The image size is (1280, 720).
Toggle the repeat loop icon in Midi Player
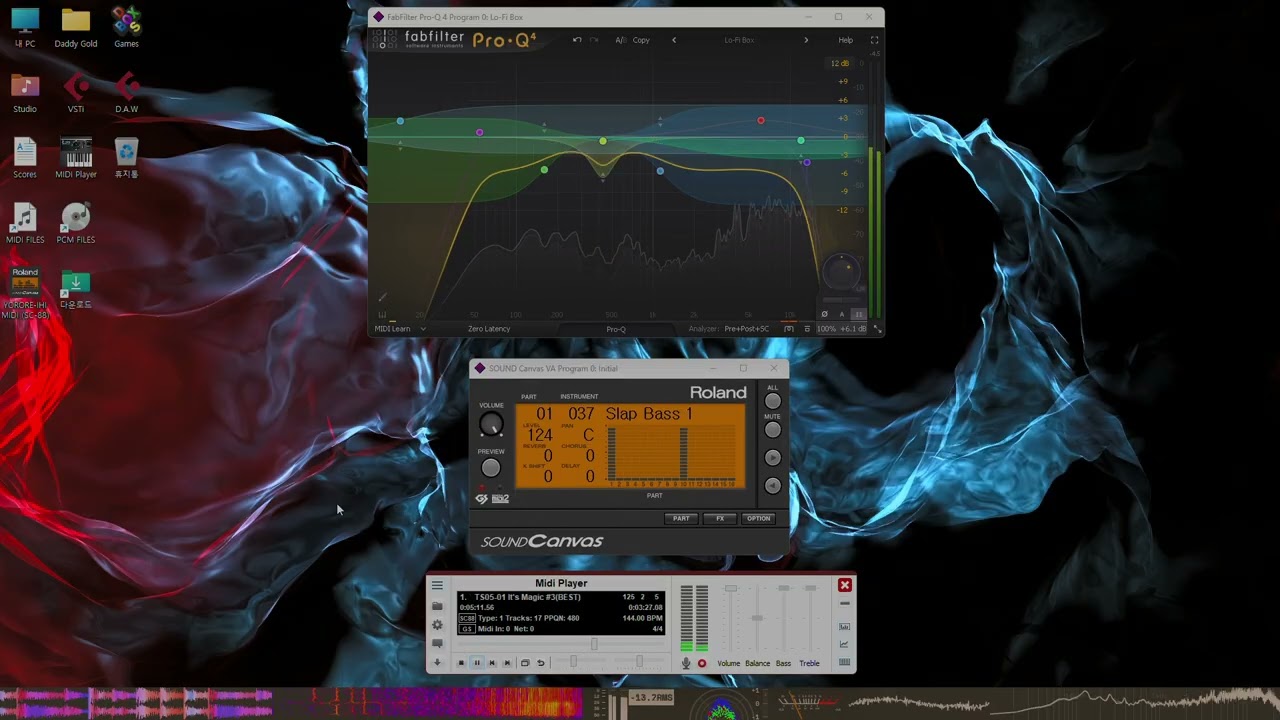coord(541,663)
